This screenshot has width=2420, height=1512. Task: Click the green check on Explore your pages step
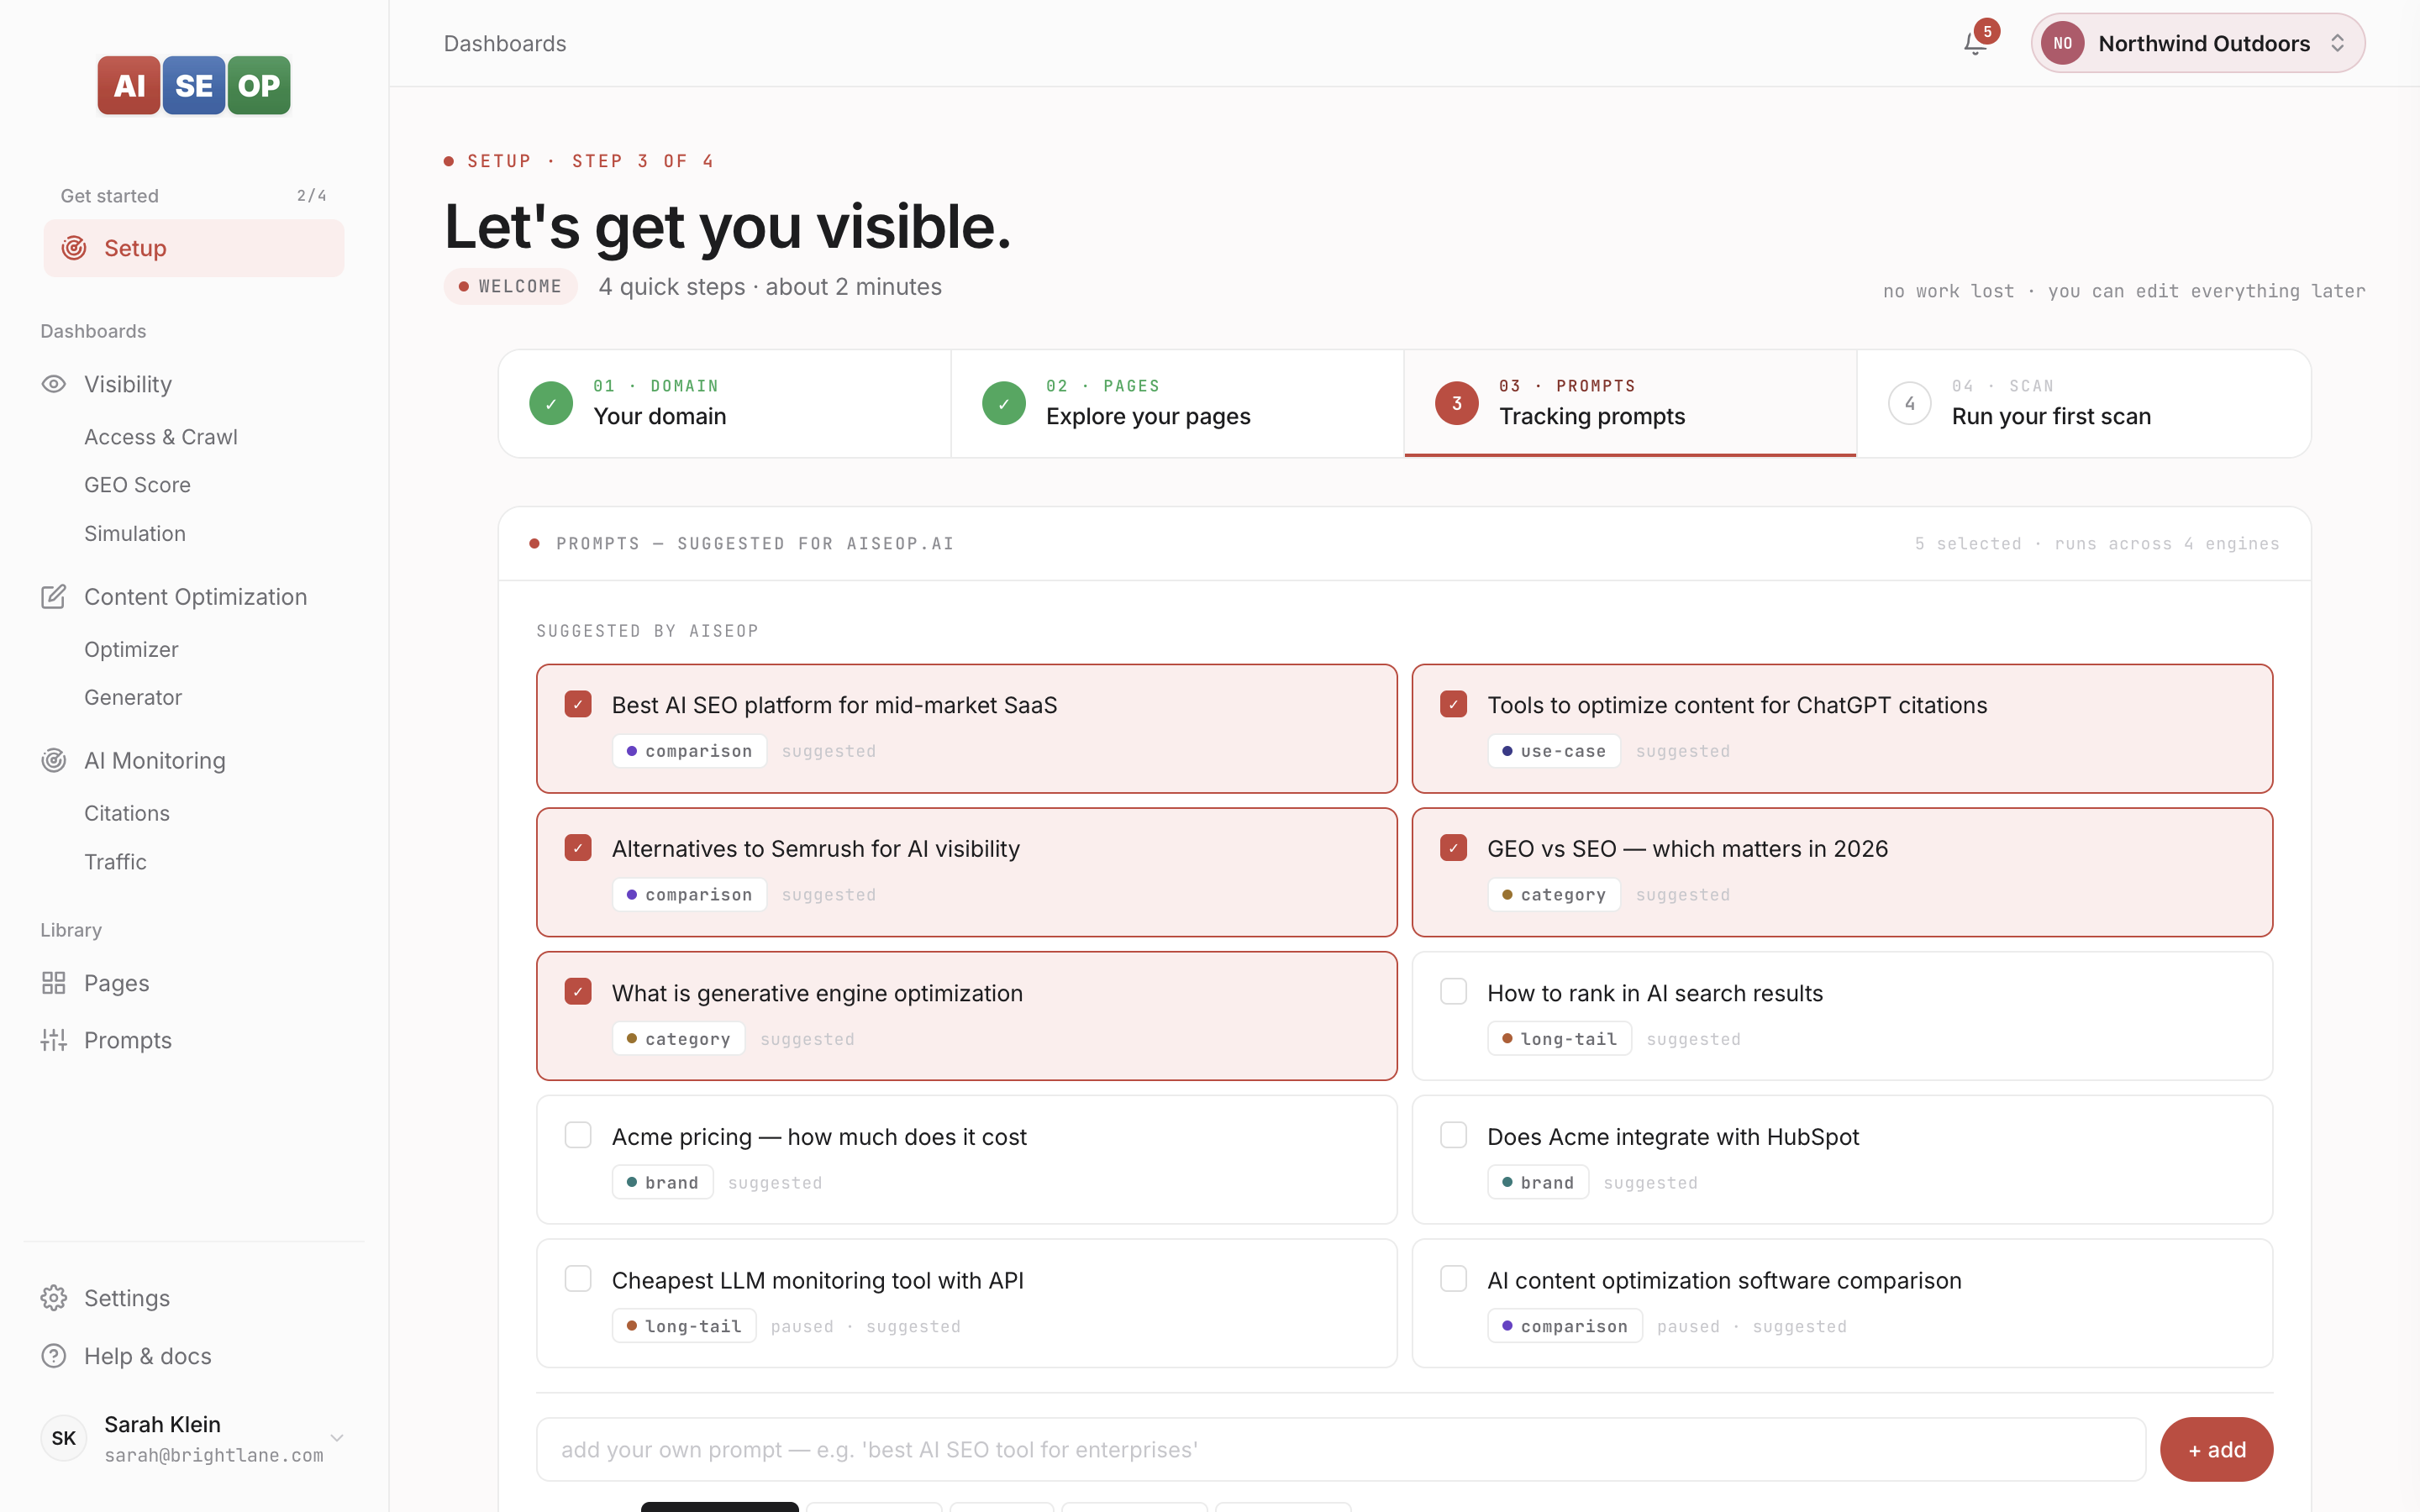pyautogui.click(x=1004, y=404)
